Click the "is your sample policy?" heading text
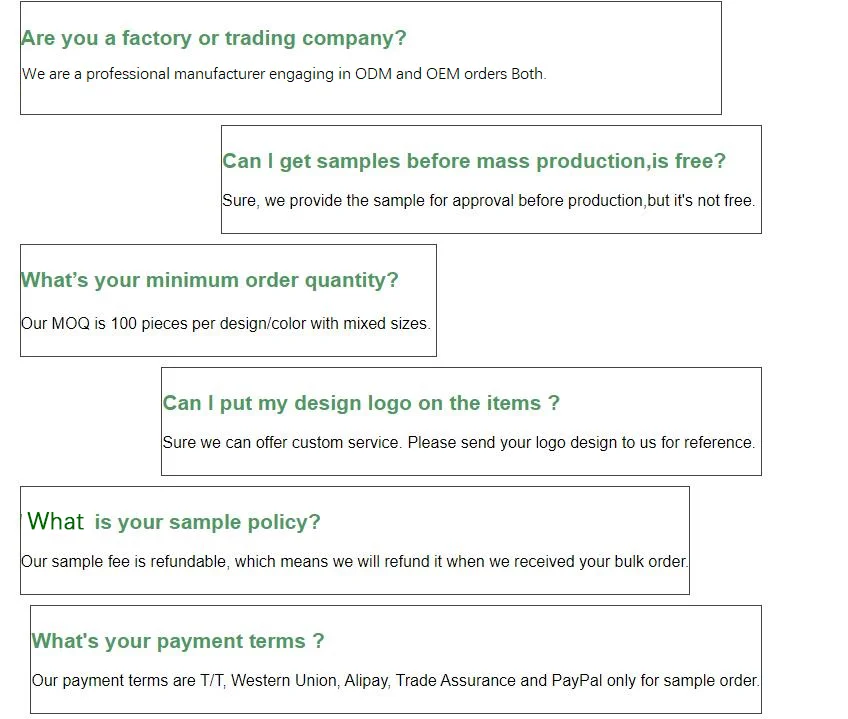 [207, 522]
